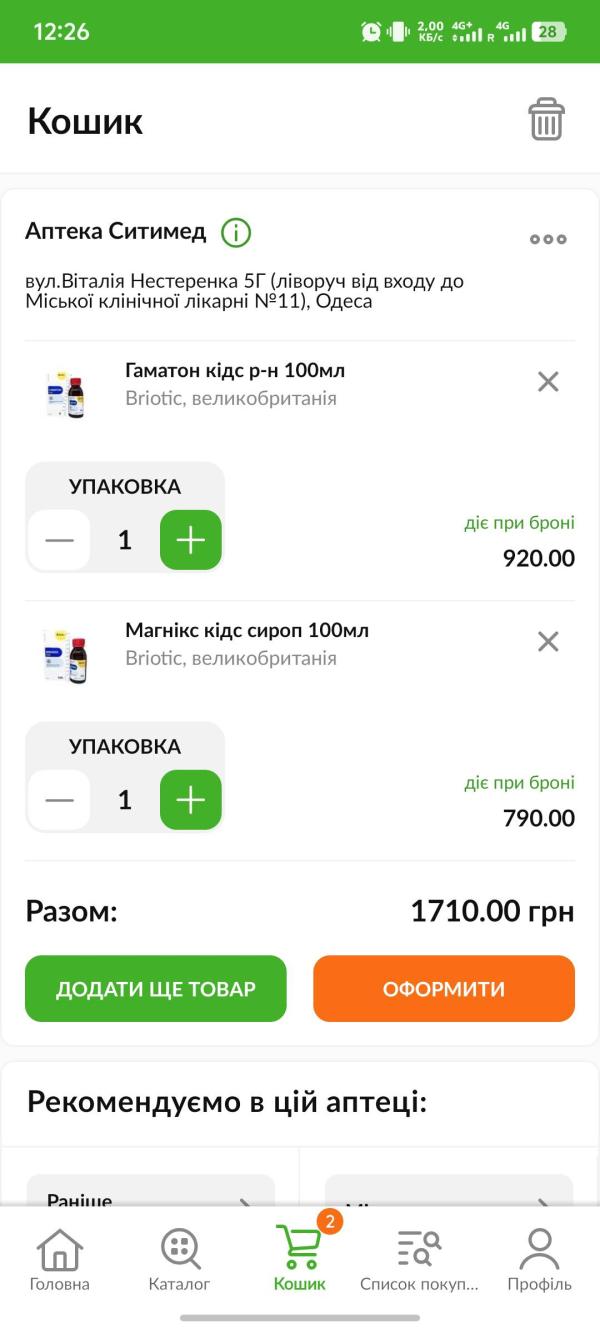Screen dimensions: 600x1332
Task: Tap the trash icon to empty cart
Action: [546, 120]
